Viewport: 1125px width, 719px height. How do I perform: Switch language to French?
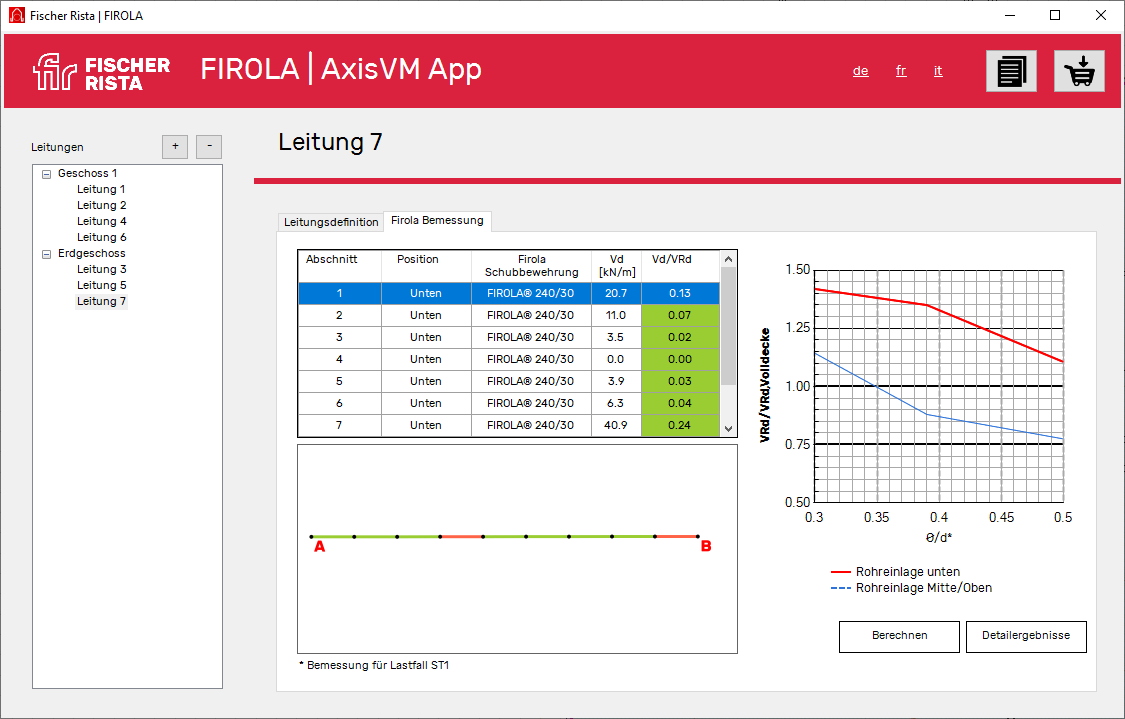pyautogui.click(x=900, y=71)
